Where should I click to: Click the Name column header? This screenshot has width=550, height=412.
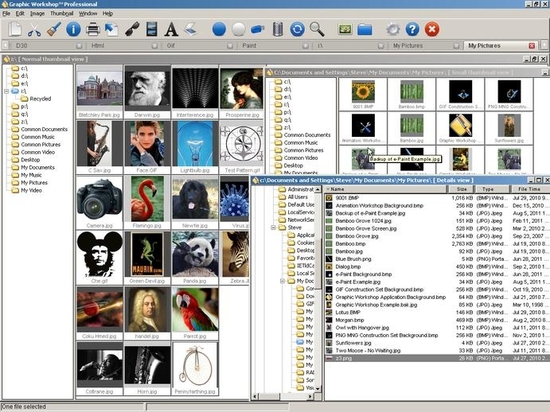tap(385, 189)
